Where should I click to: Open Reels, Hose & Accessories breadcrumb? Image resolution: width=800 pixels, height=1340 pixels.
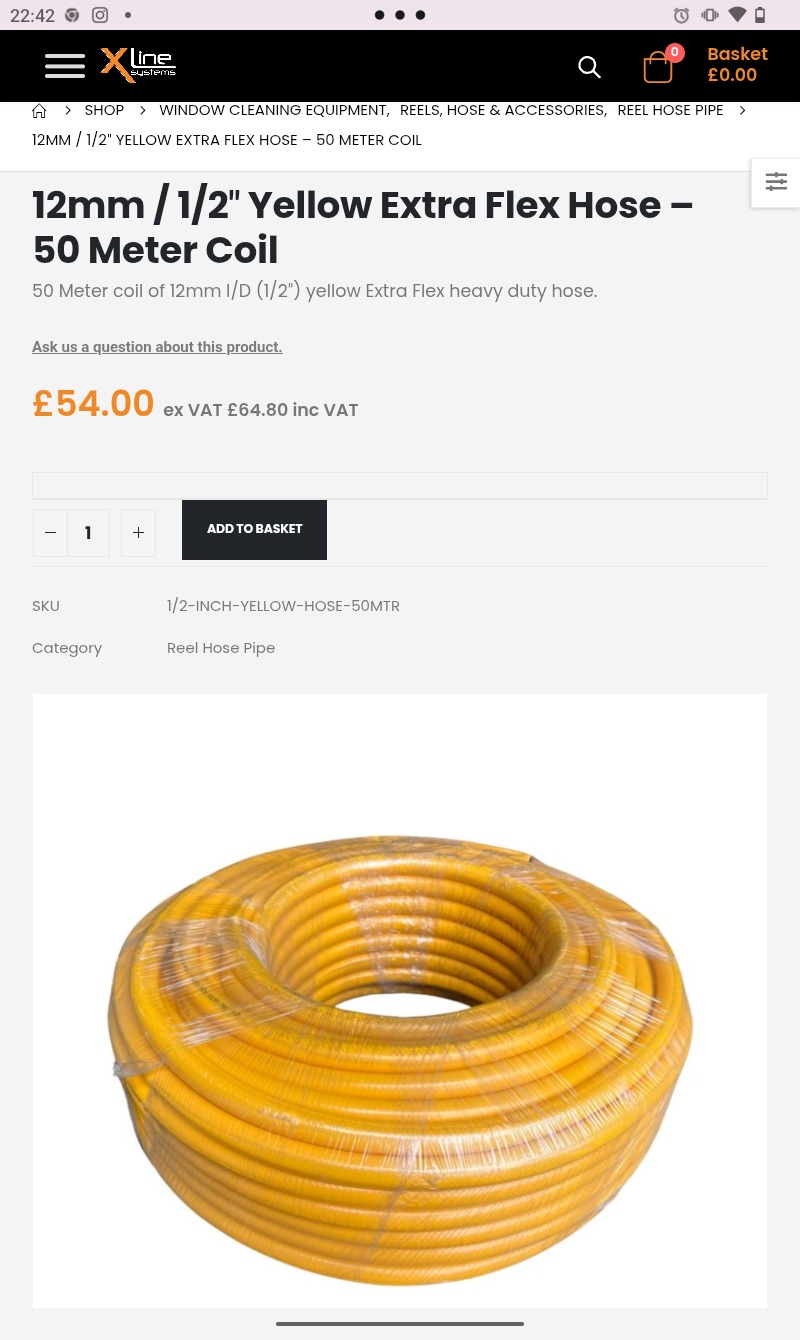tap(502, 110)
